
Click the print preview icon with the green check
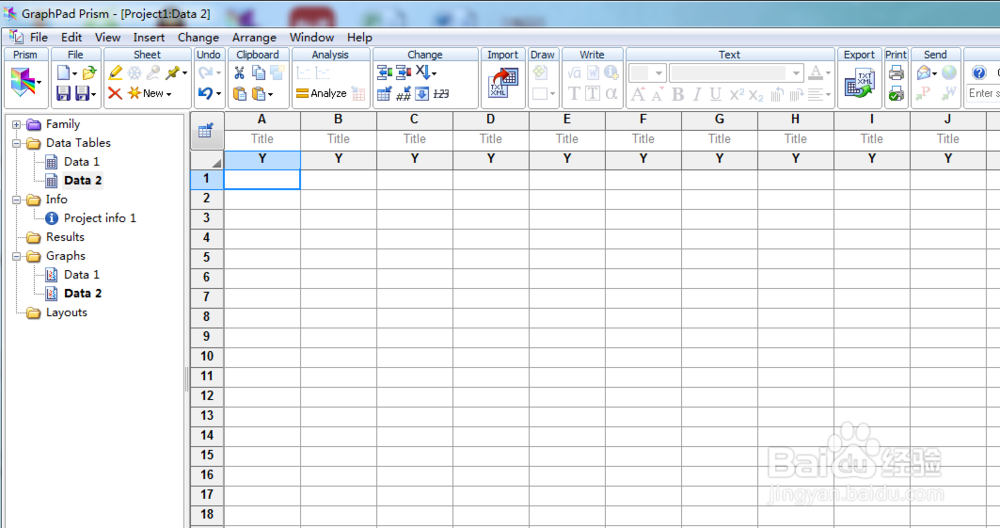click(896, 94)
